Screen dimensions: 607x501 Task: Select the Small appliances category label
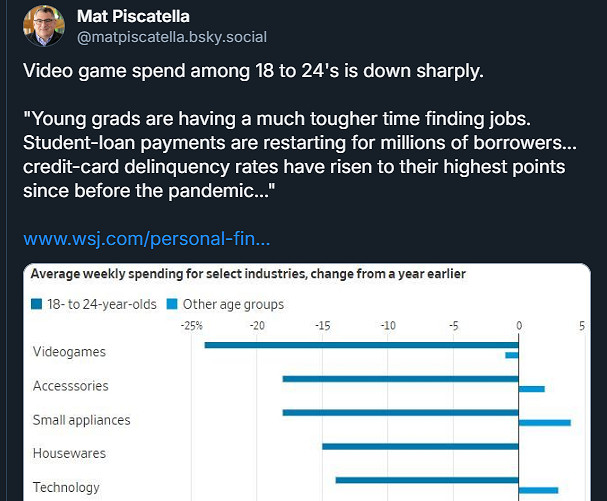pos(82,420)
